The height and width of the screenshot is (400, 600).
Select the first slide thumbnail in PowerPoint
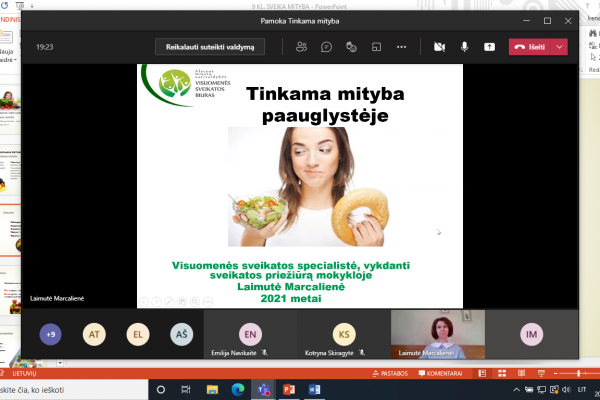coord(10,108)
